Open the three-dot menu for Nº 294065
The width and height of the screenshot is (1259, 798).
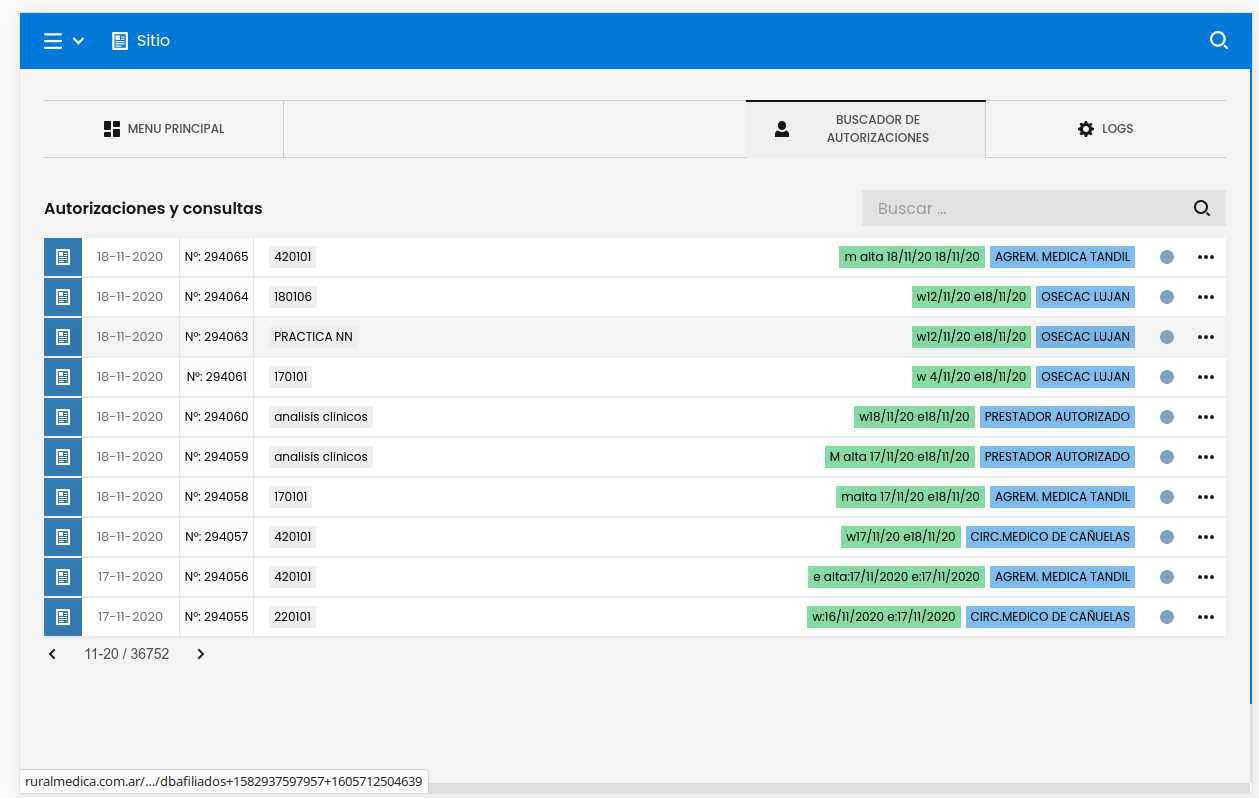click(1206, 257)
